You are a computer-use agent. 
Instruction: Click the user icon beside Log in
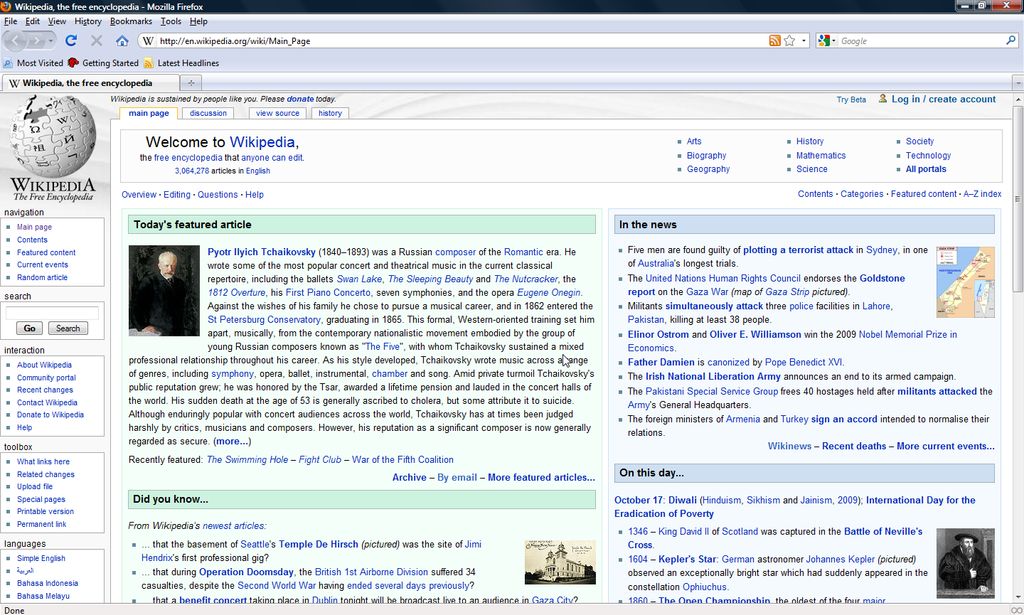coord(883,99)
